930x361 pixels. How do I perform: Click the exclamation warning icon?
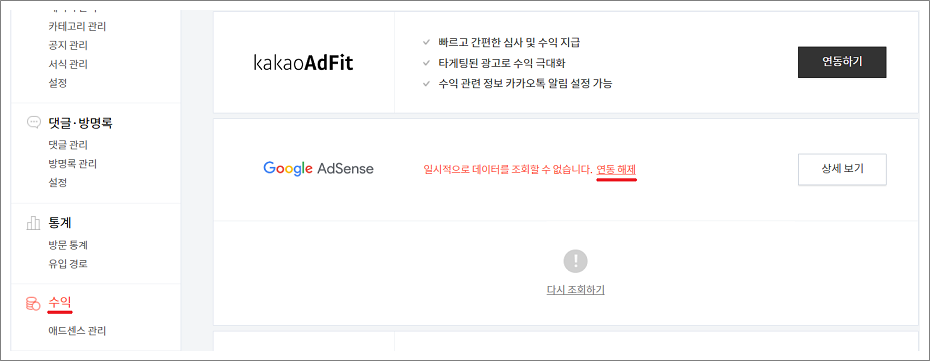pos(575,261)
